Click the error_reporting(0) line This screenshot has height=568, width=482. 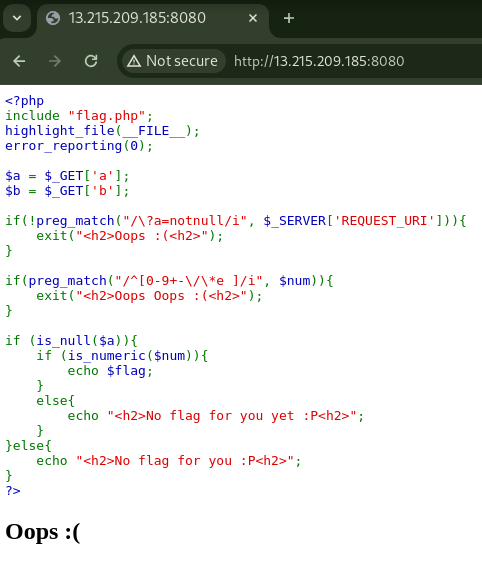pos(79,146)
